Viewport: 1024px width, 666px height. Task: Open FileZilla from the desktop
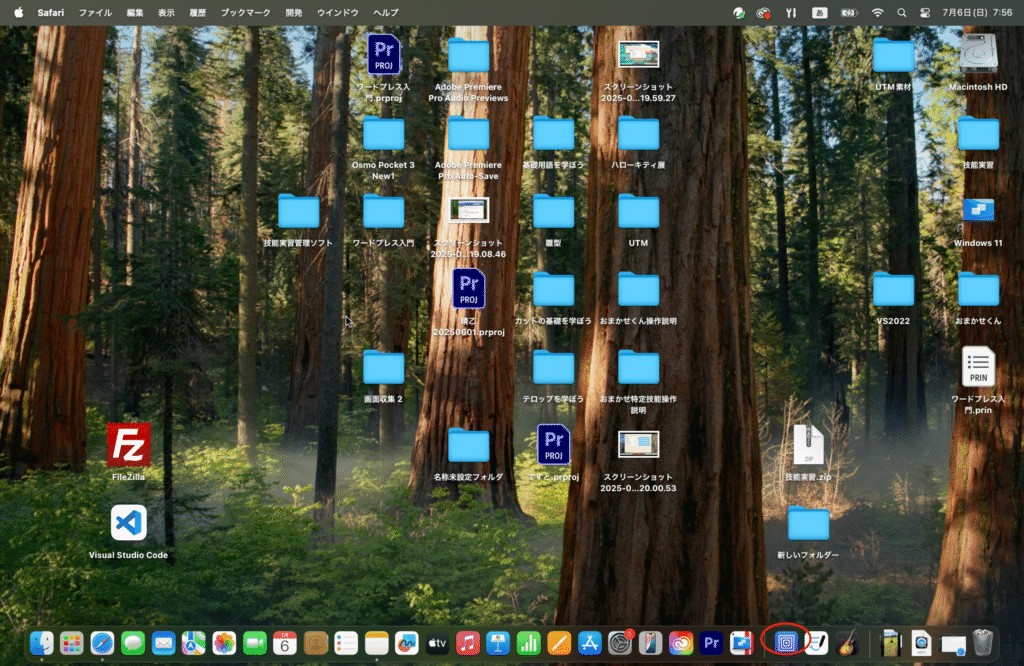(129, 445)
